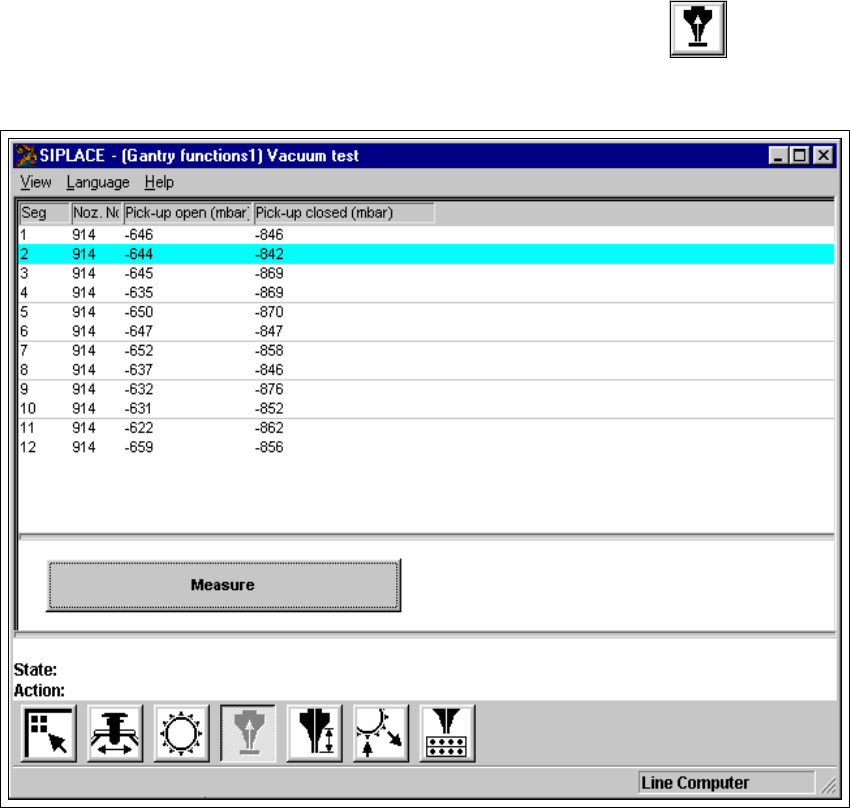Click the Action label
This screenshot has height=808, width=850.
point(39,690)
